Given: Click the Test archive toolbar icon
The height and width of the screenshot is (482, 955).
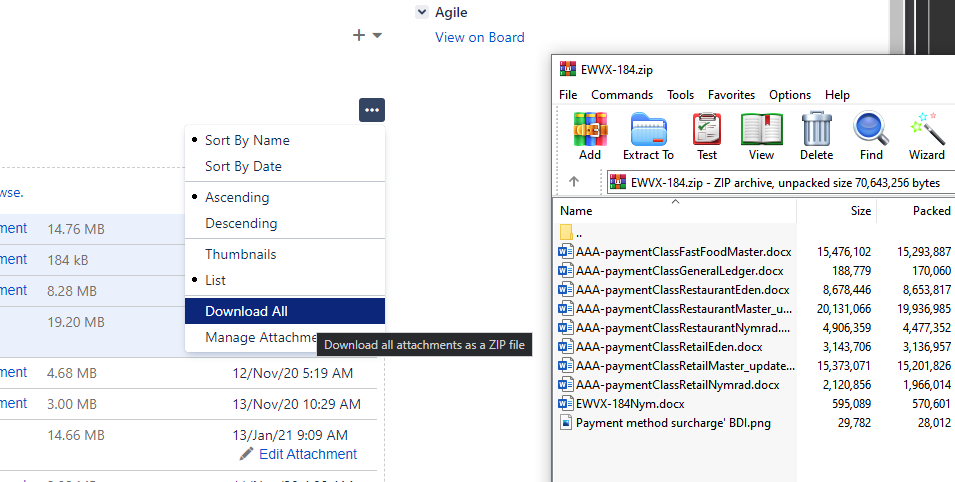Looking at the screenshot, I should 707,136.
